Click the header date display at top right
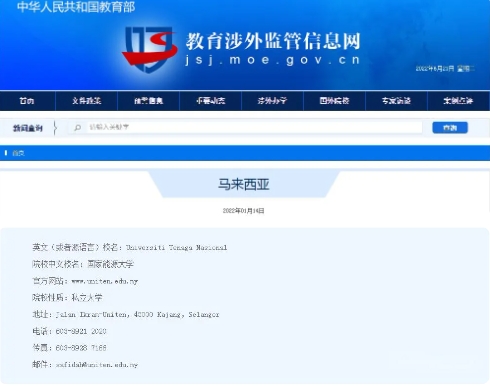The width and height of the screenshot is (490, 387). click(445, 69)
